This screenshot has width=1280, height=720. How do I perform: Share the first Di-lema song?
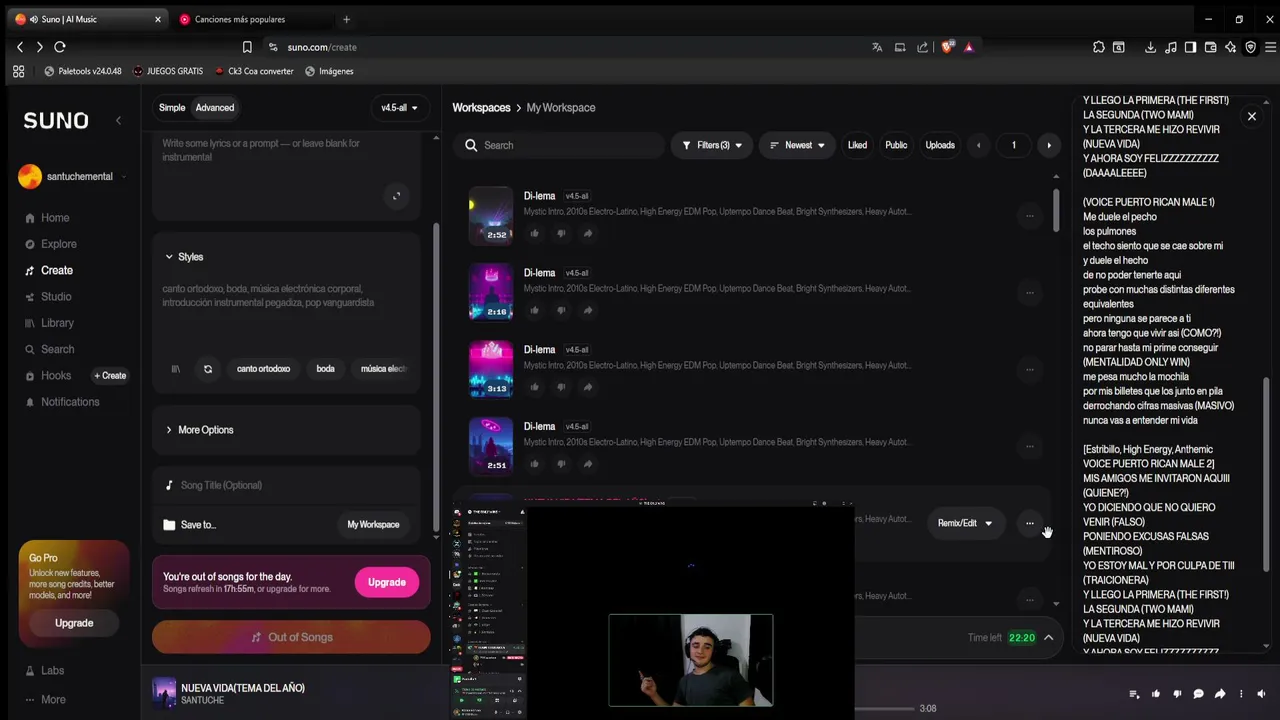click(x=587, y=233)
